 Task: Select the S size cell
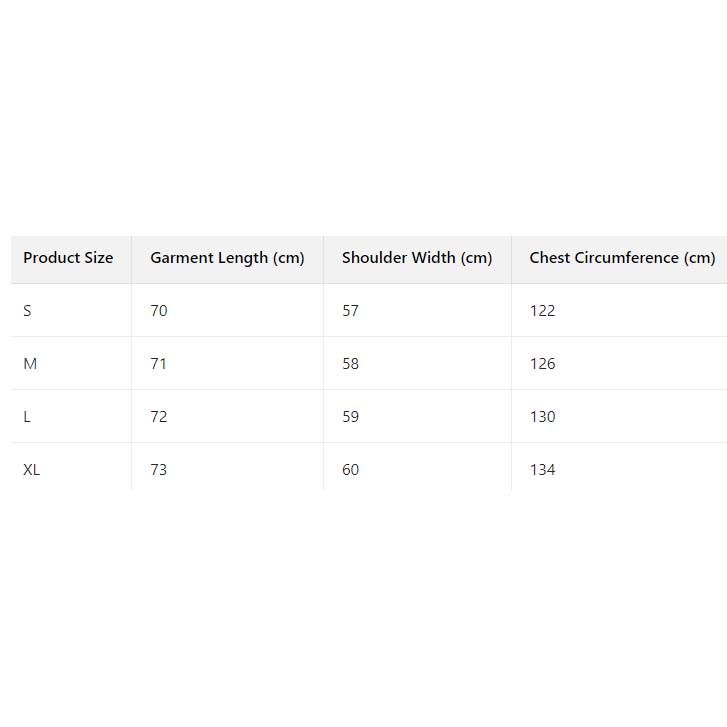28,311
